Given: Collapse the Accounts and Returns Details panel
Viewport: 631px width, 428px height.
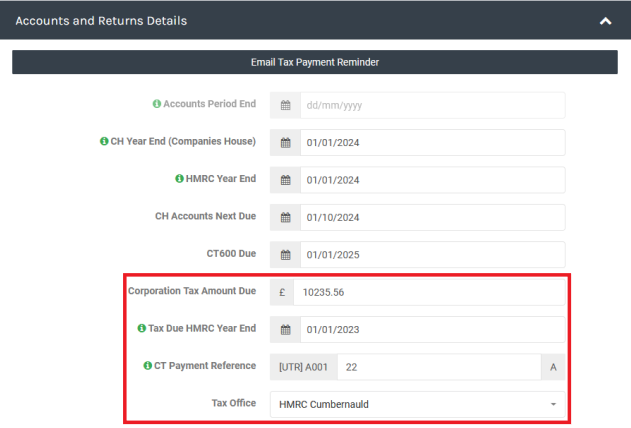Looking at the screenshot, I should coord(605,21).
